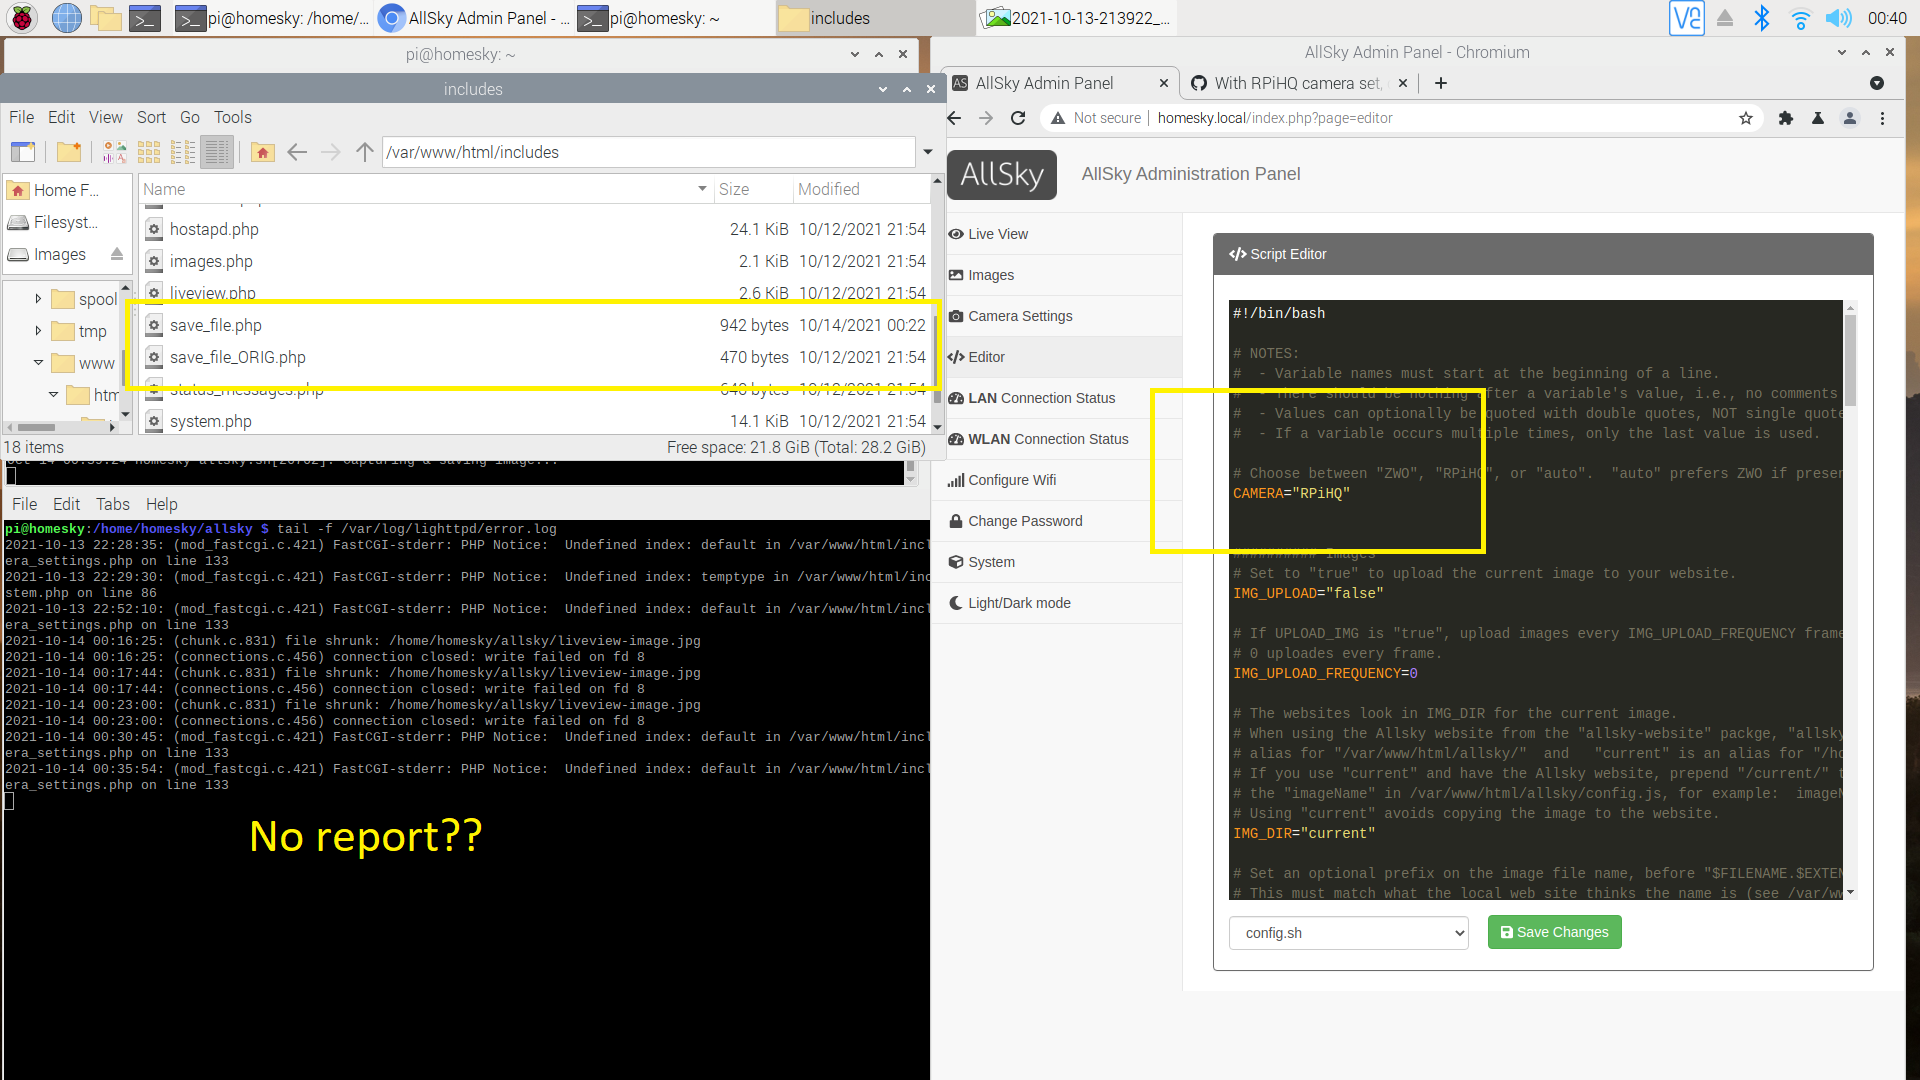Screen dimensions: 1920x1080
Task: Click the Bluetooth icon in the system tray
Action: coord(1763,18)
